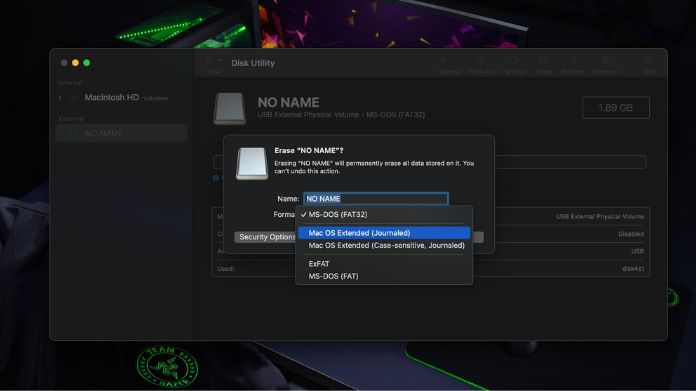Minimize the Disk Utility window with yellow button
The height and width of the screenshot is (391, 696).
pyautogui.click(x=75, y=63)
